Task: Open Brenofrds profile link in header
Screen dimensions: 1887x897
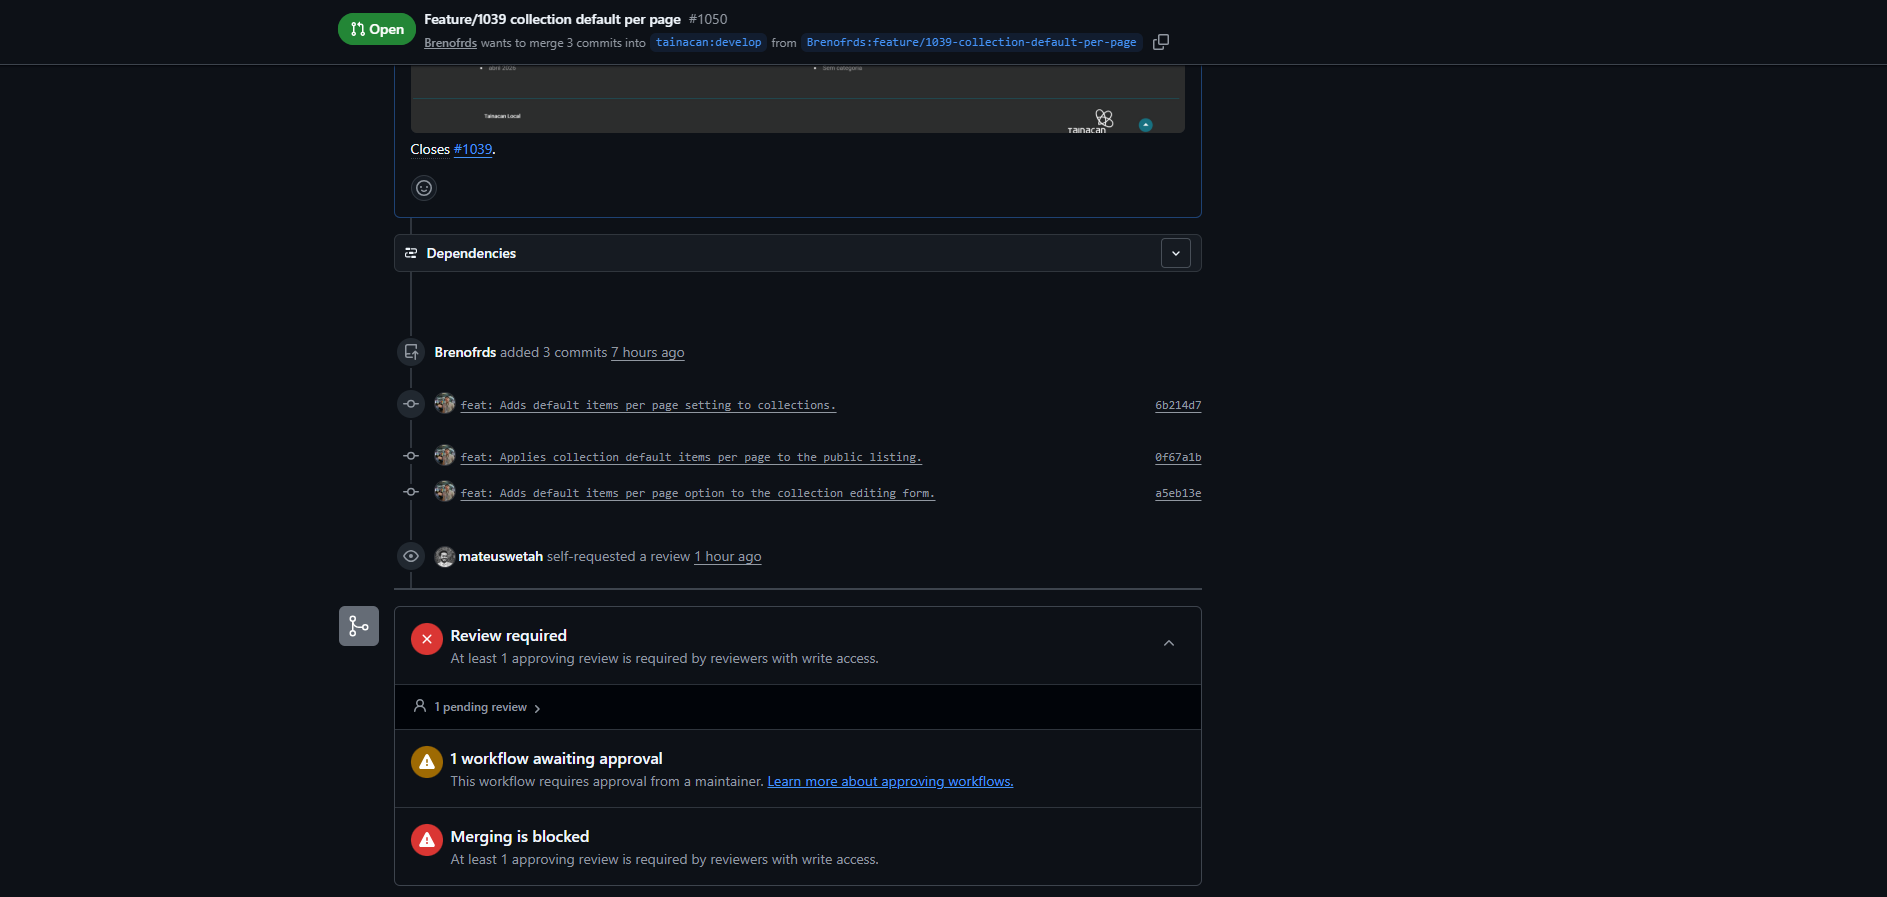Action: click(x=450, y=43)
